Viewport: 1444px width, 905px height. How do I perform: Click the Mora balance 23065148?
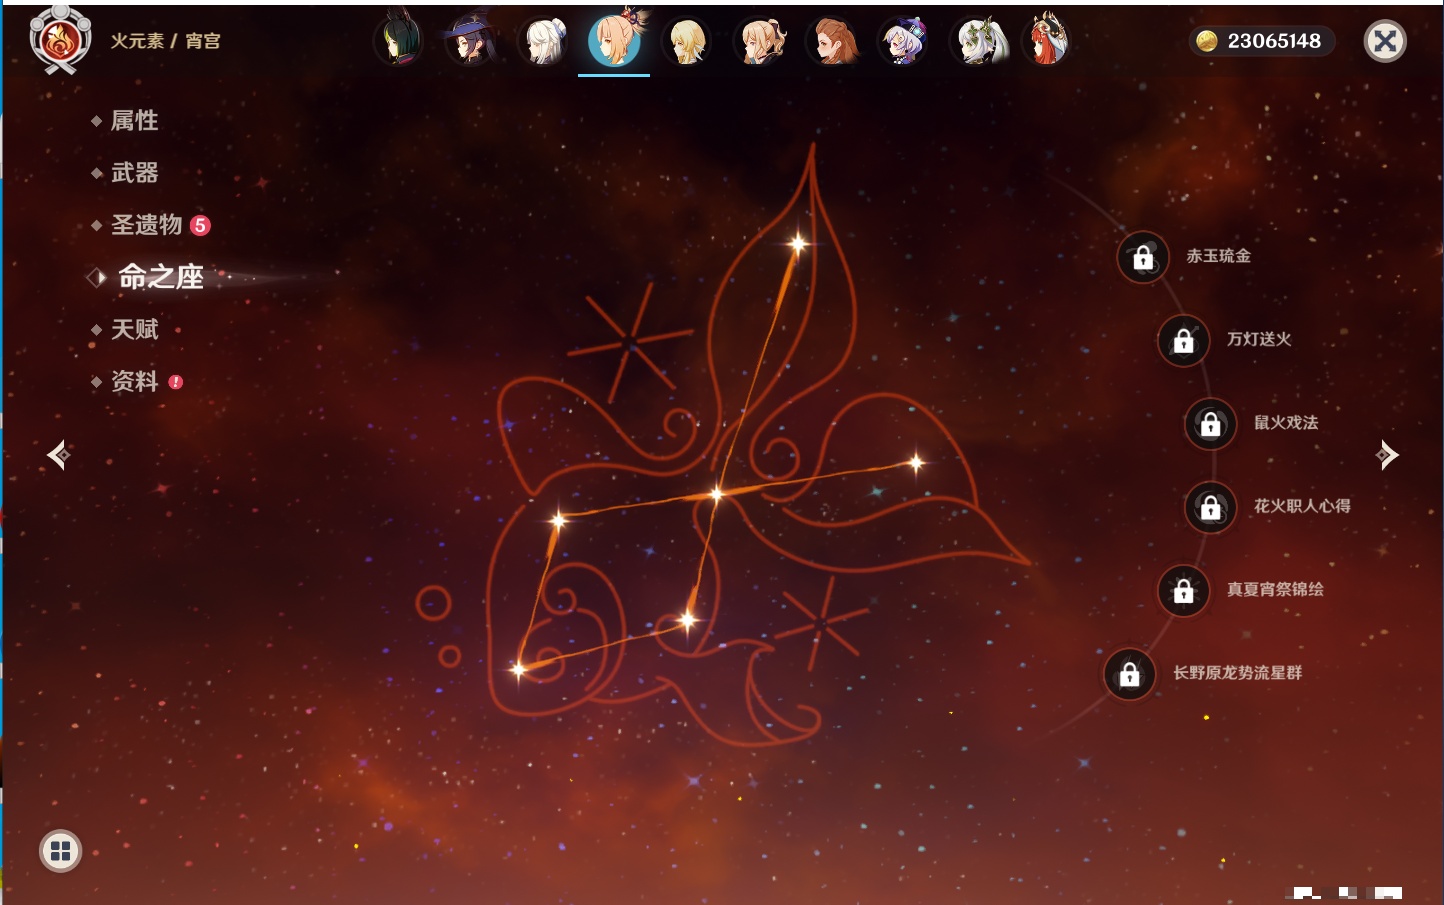click(x=1274, y=41)
